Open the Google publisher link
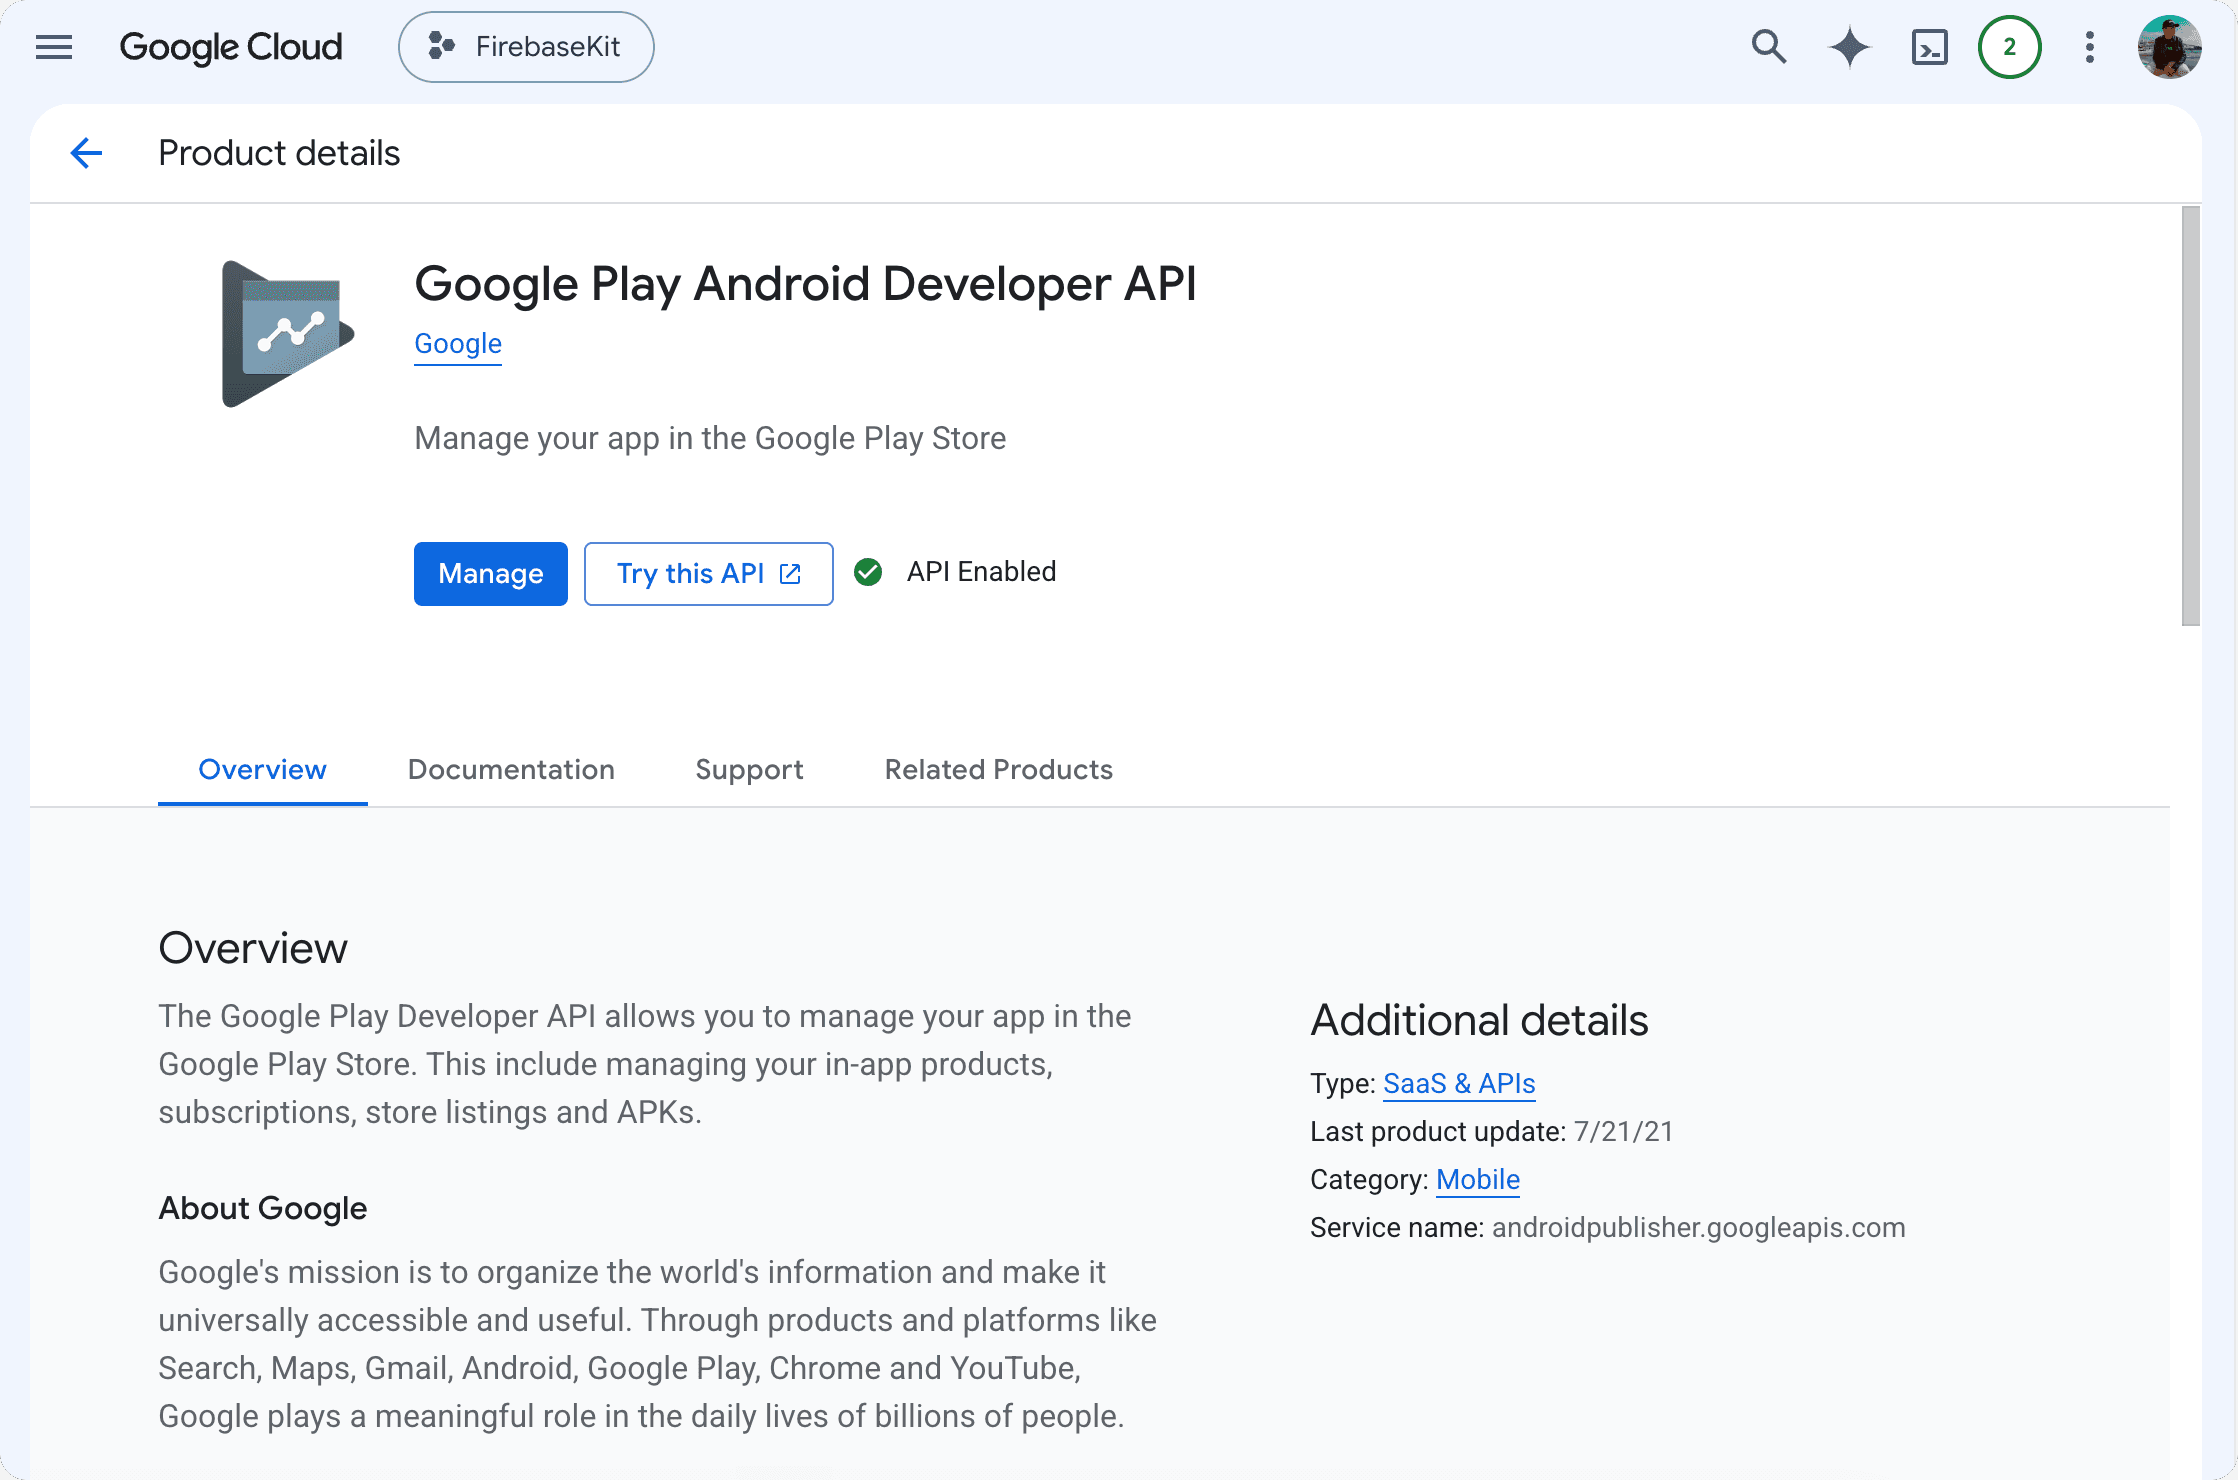2238x1480 pixels. (458, 344)
